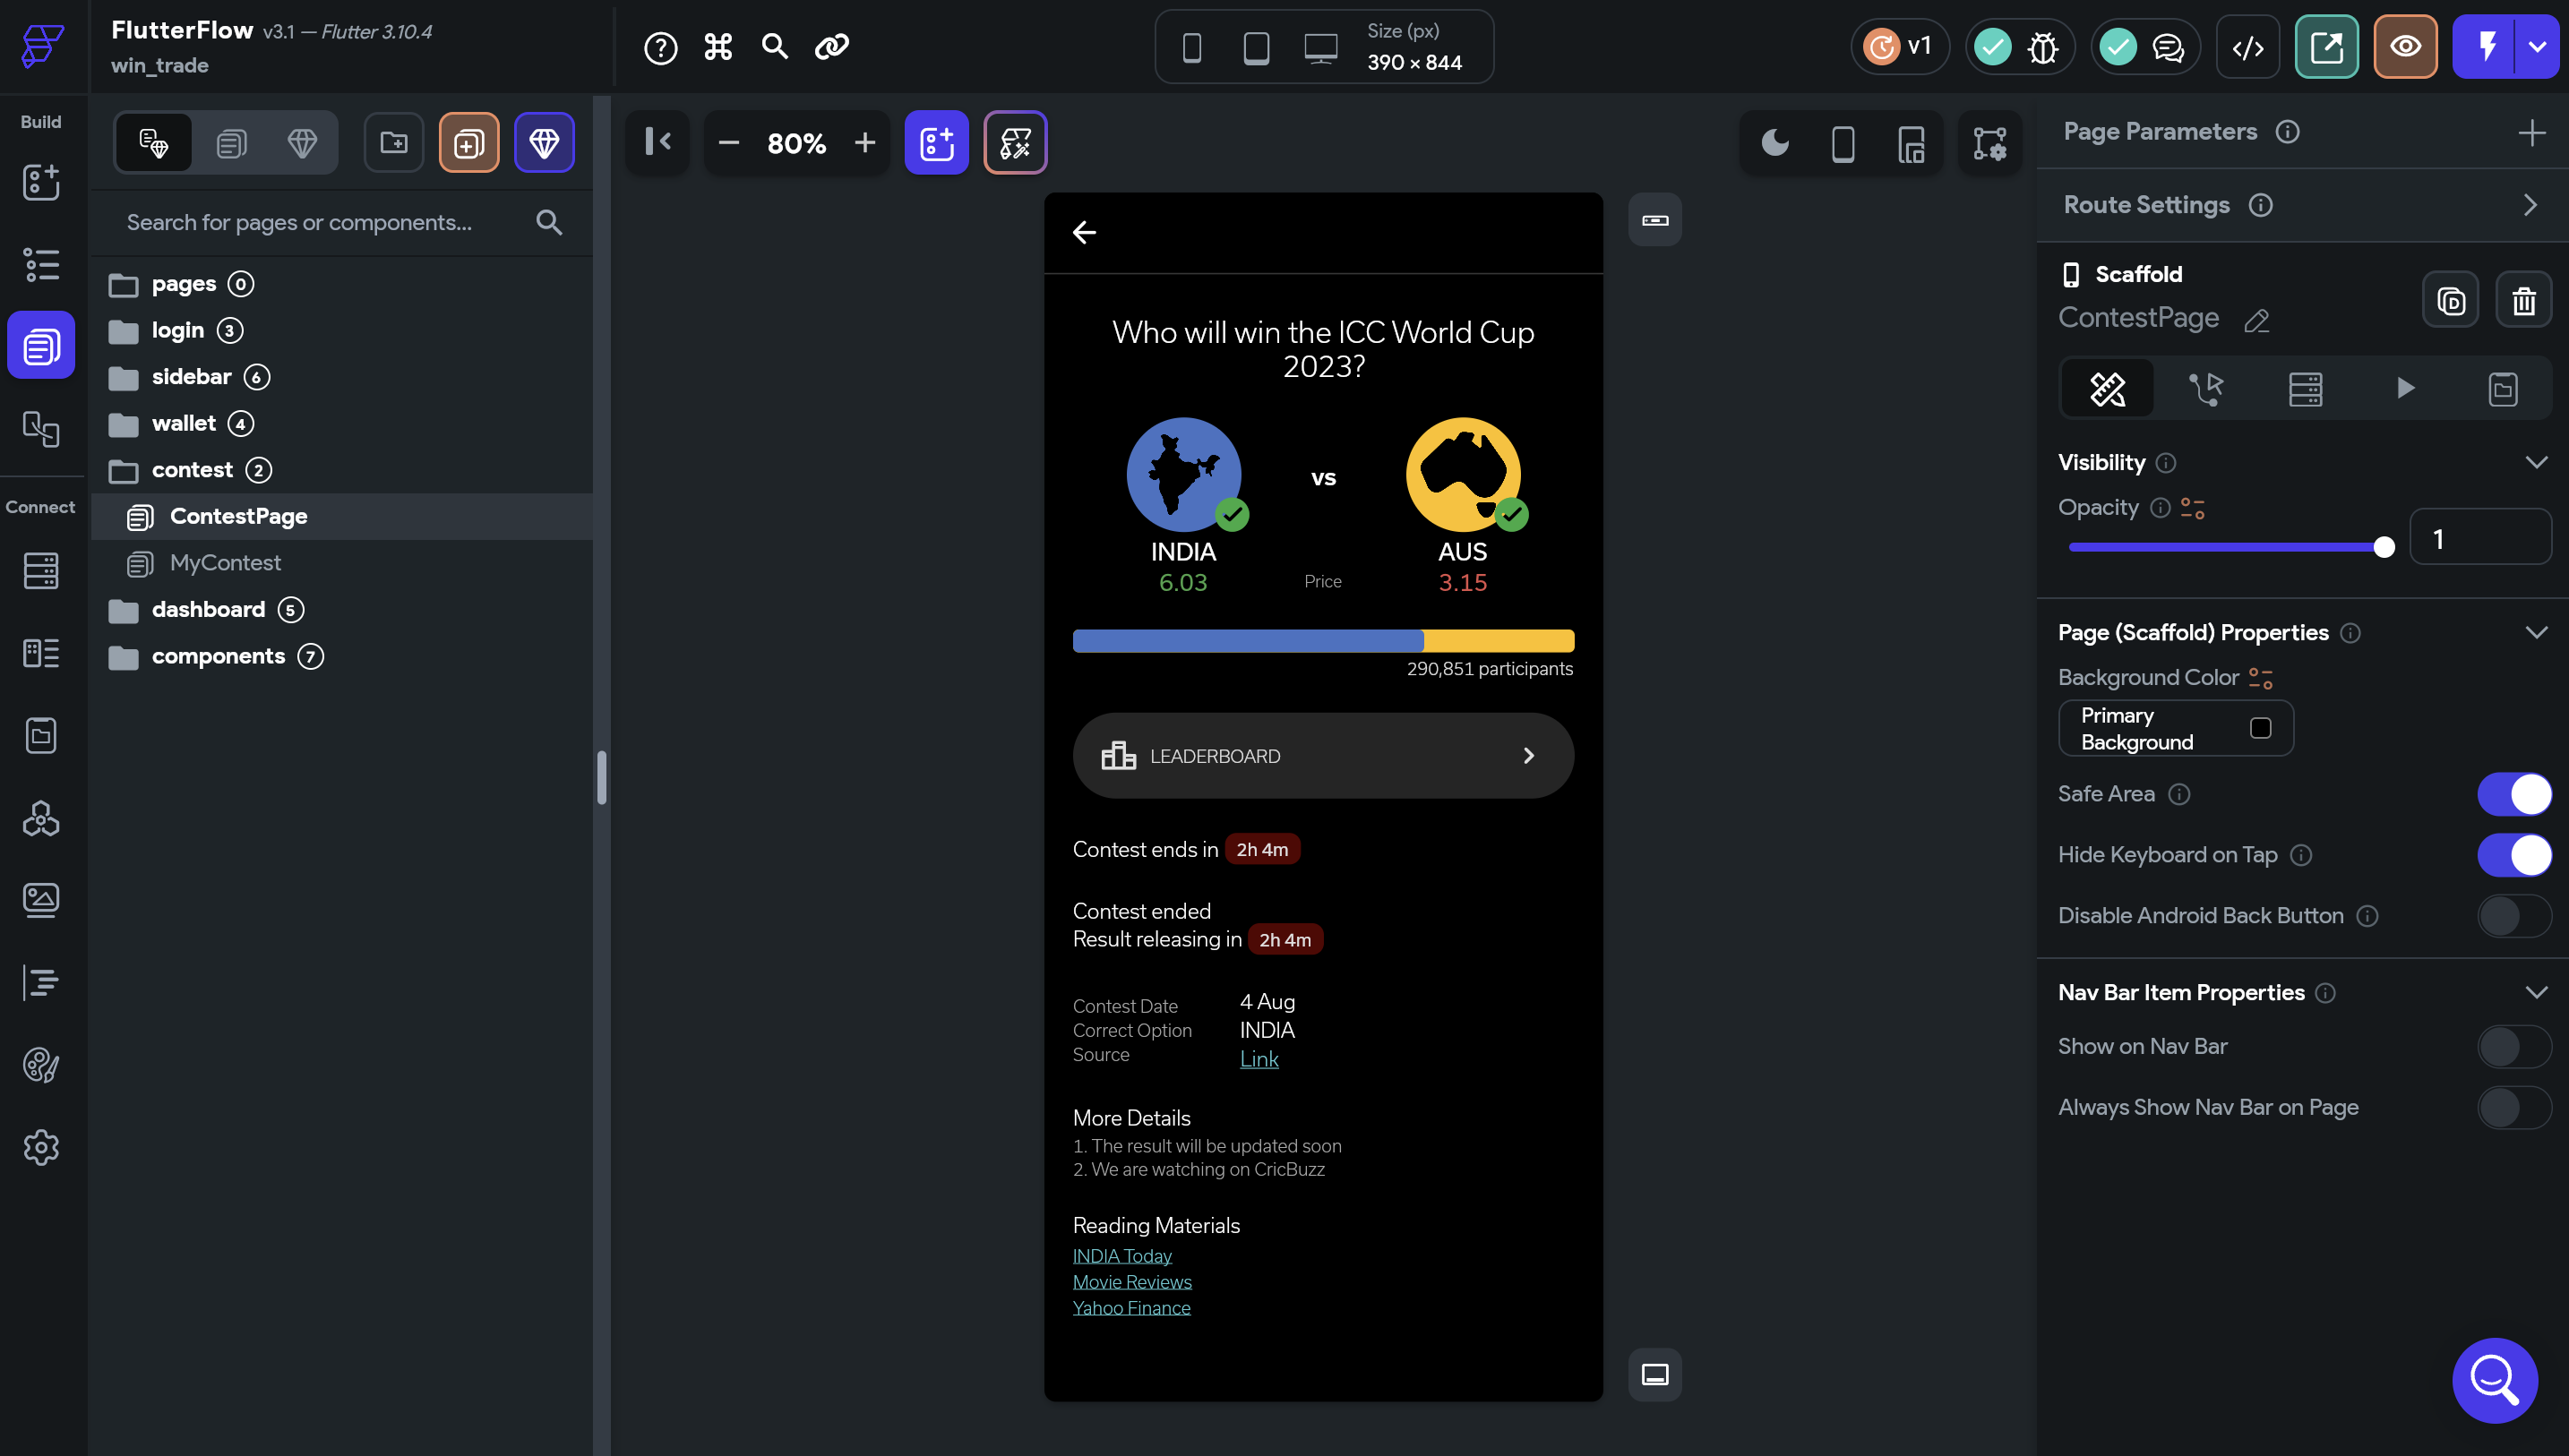2569x1456 pixels.
Task: Select phone device size icon
Action: tap(1191, 47)
